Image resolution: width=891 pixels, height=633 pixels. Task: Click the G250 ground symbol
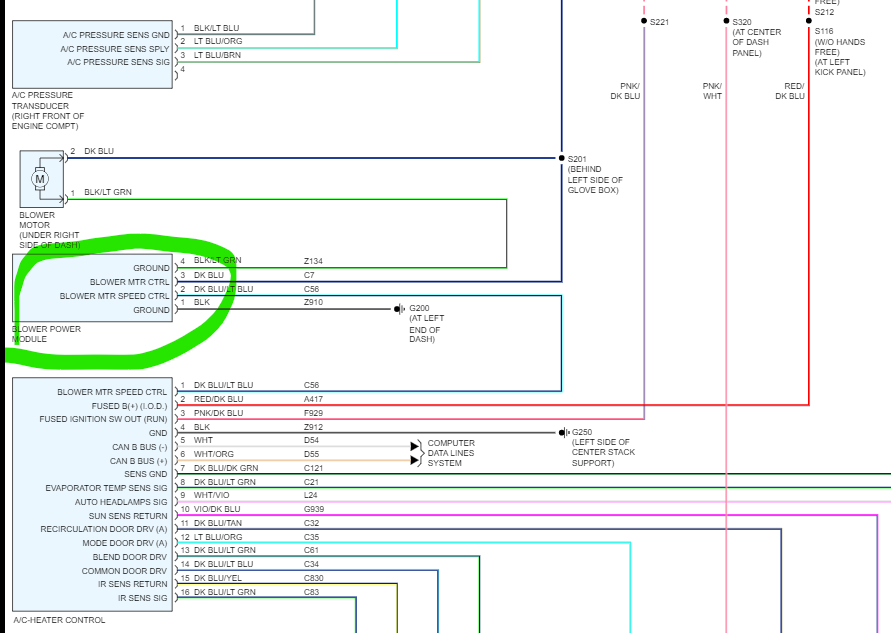point(563,433)
